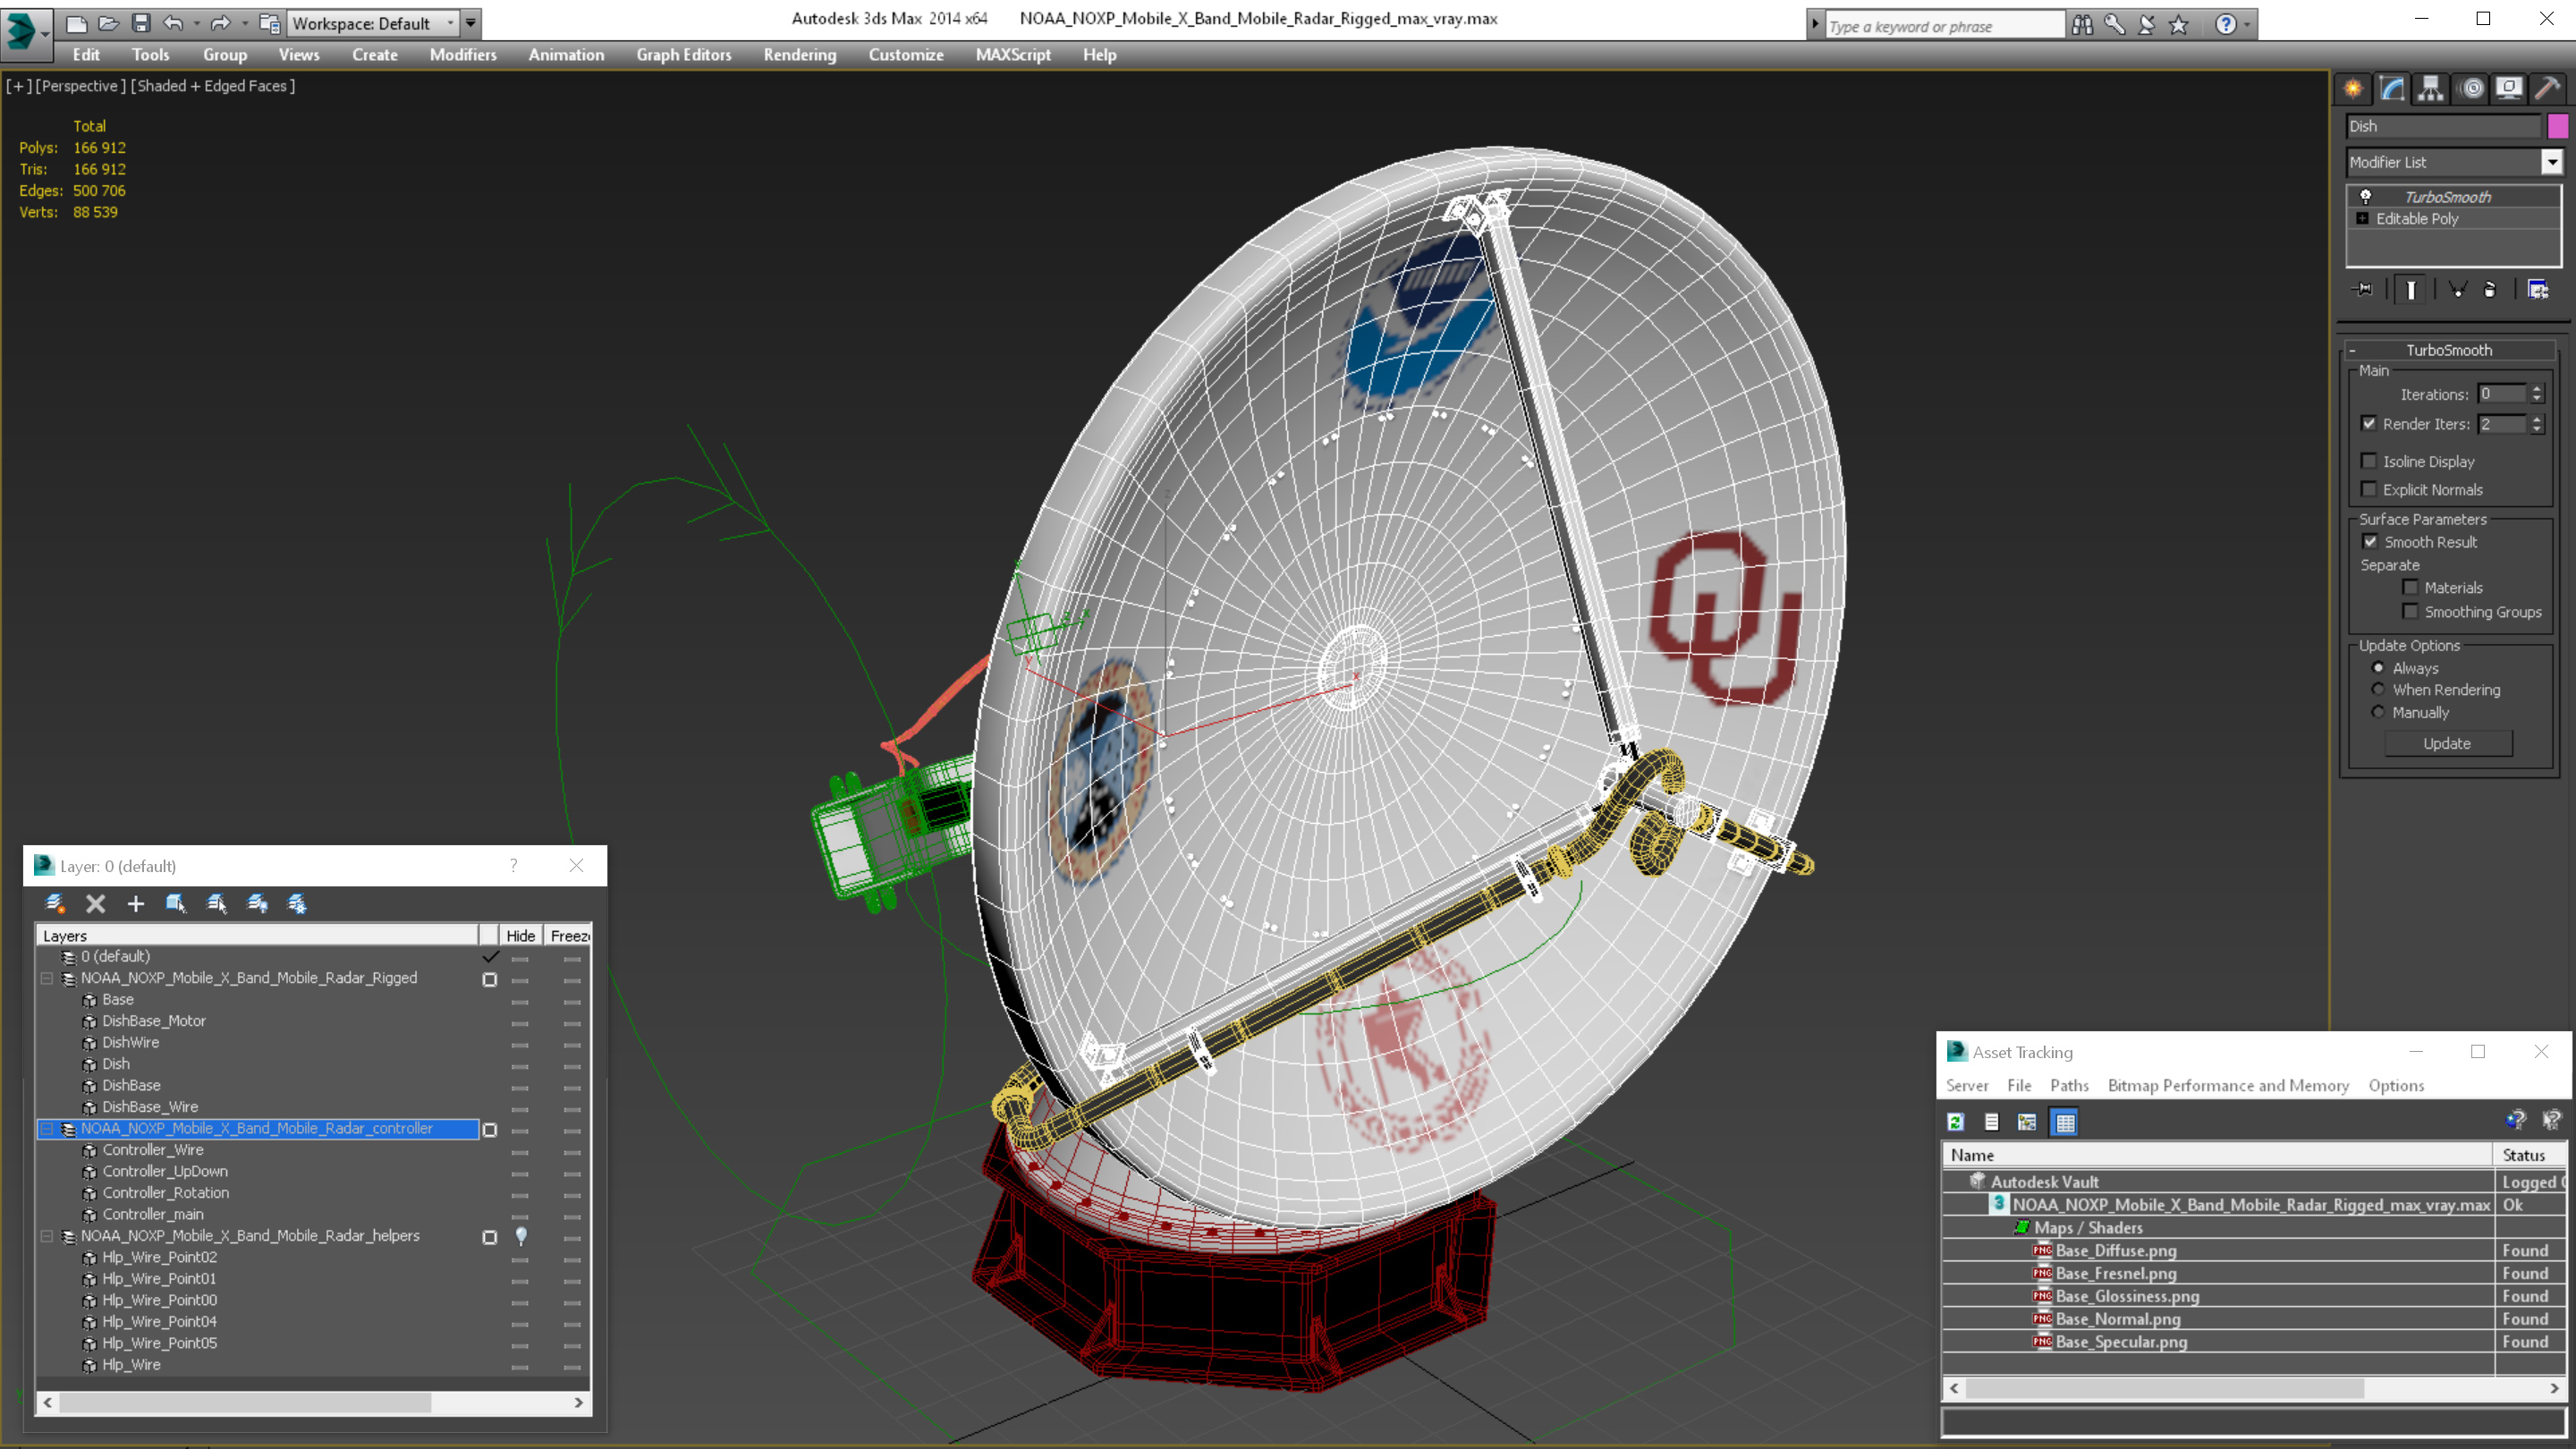
Task: Click the Pin Stack icon
Action: coord(2363,290)
